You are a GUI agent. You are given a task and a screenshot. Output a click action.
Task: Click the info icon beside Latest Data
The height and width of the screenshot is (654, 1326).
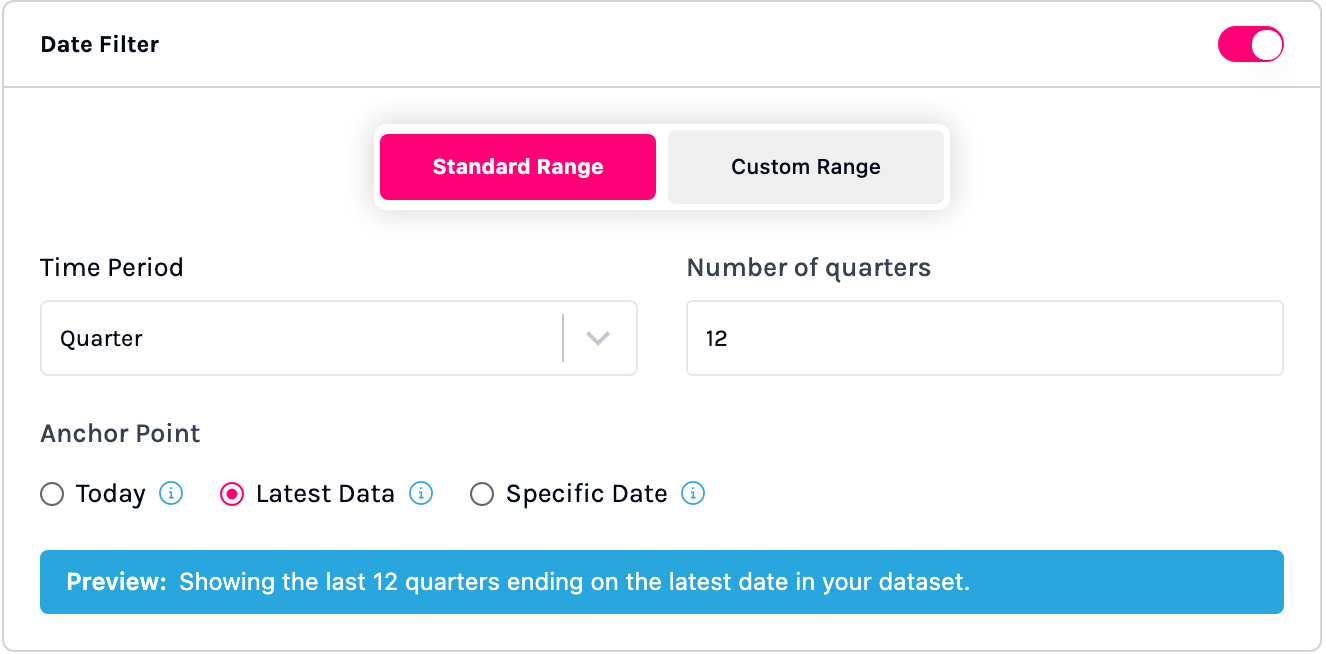pos(421,494)
